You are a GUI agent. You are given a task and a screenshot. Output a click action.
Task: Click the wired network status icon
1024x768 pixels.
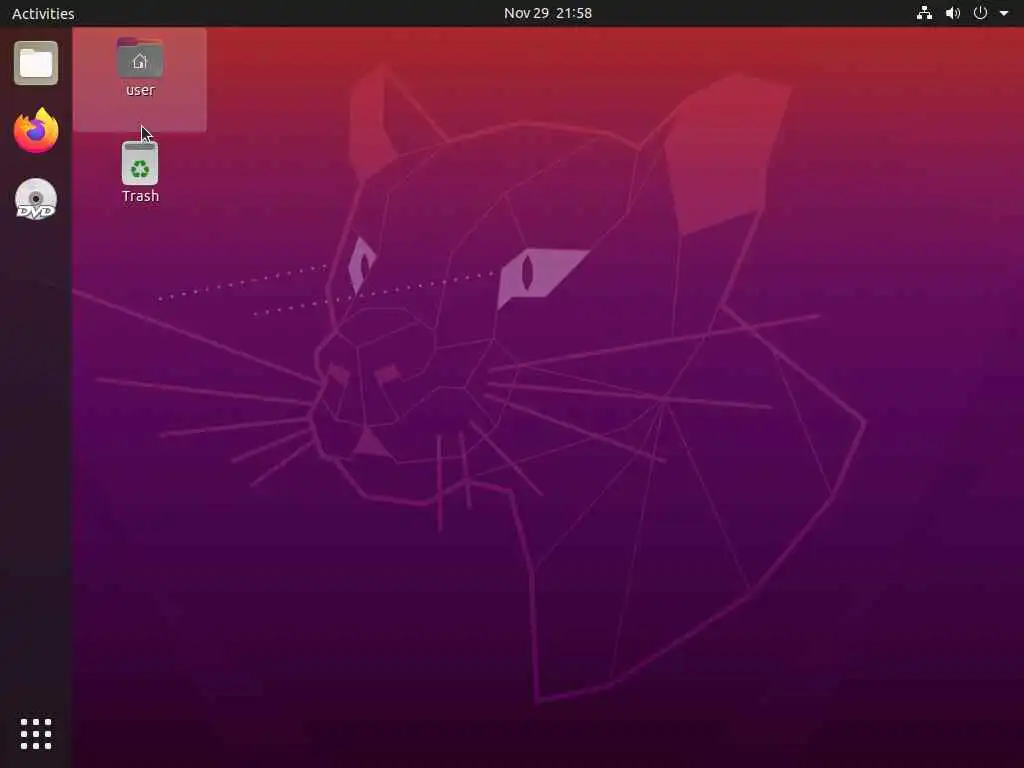tap(924, 13)
